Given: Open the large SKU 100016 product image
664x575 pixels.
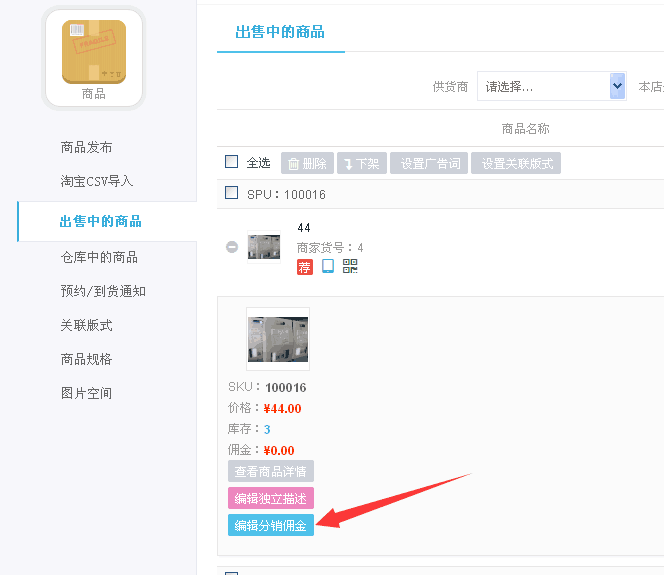Looking at the screenshot, I should click(278, 339).
